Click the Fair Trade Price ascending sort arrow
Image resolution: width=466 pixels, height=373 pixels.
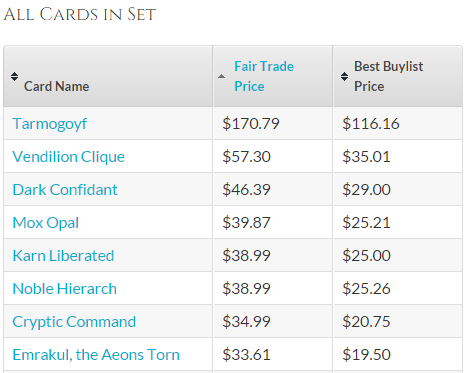[221, 76]
